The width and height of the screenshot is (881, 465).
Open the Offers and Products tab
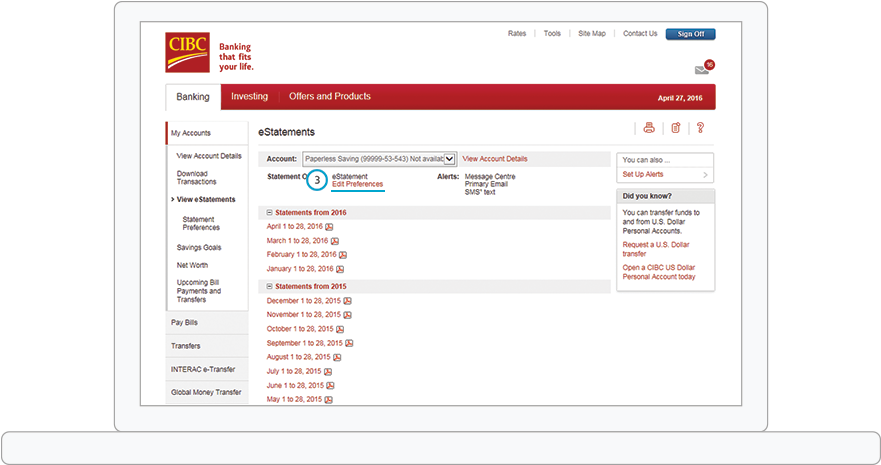pos(329,97)
